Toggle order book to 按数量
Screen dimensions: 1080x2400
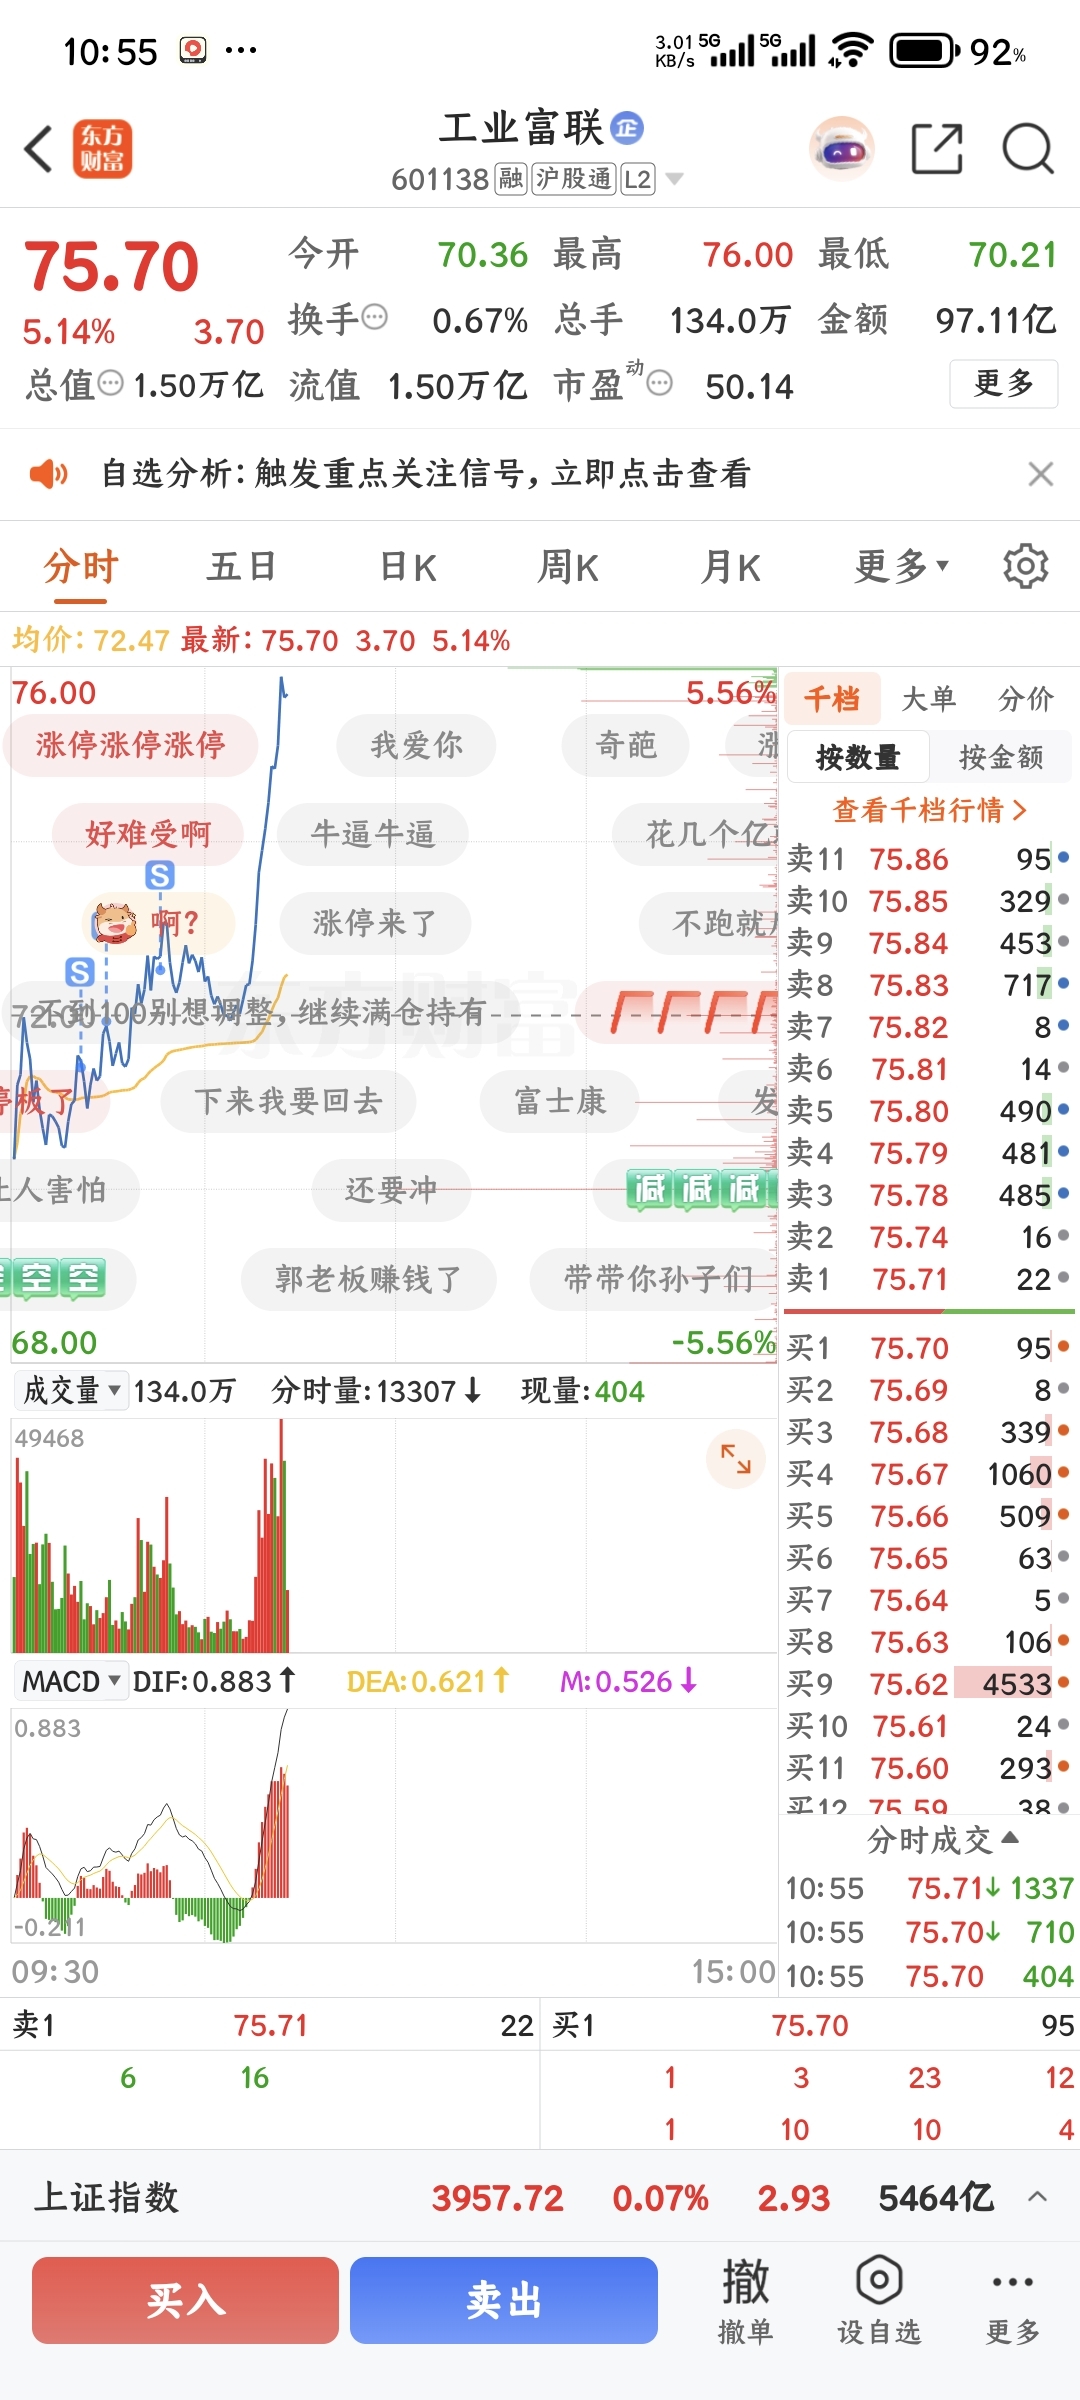click(858, 757)
